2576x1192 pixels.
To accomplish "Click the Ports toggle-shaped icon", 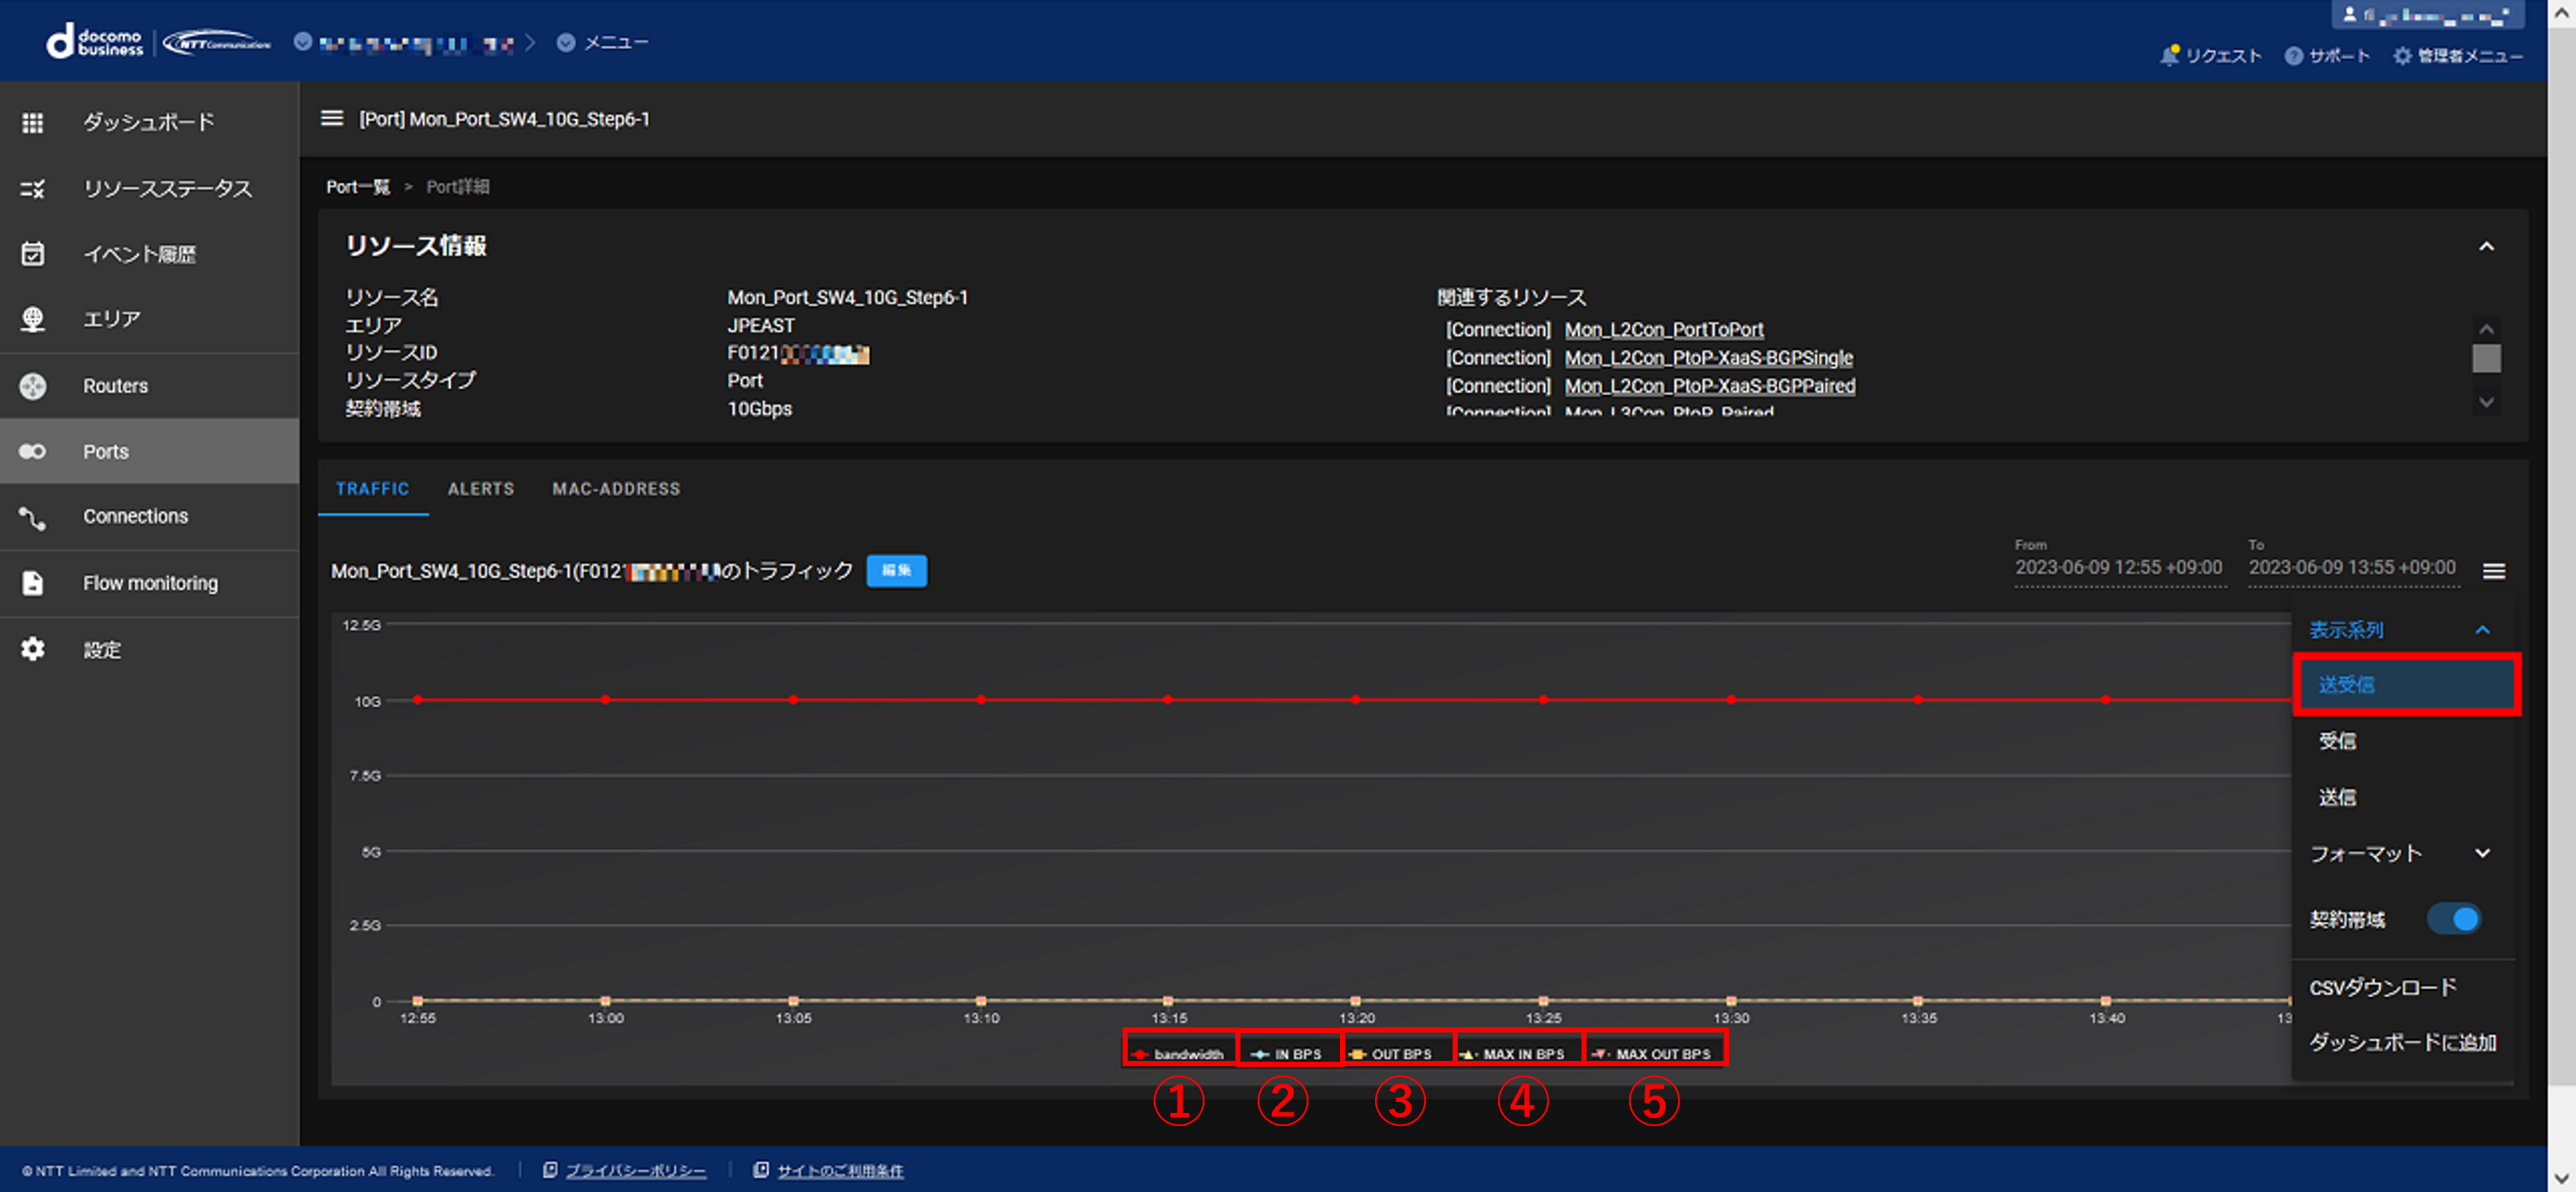I will tap(33, 451).
